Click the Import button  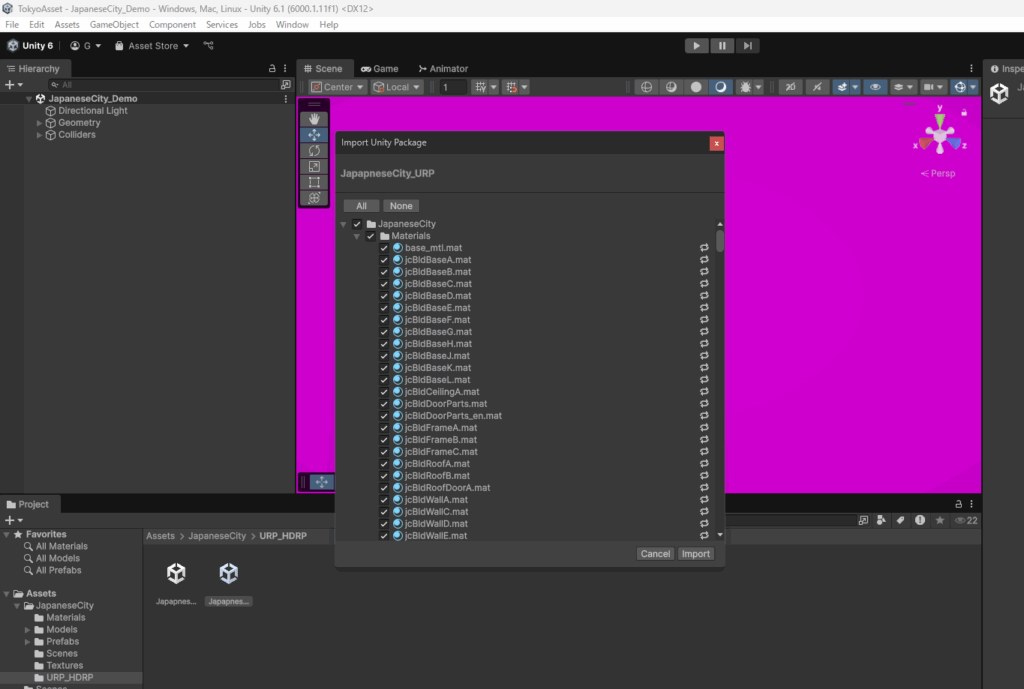coord(696,554)
